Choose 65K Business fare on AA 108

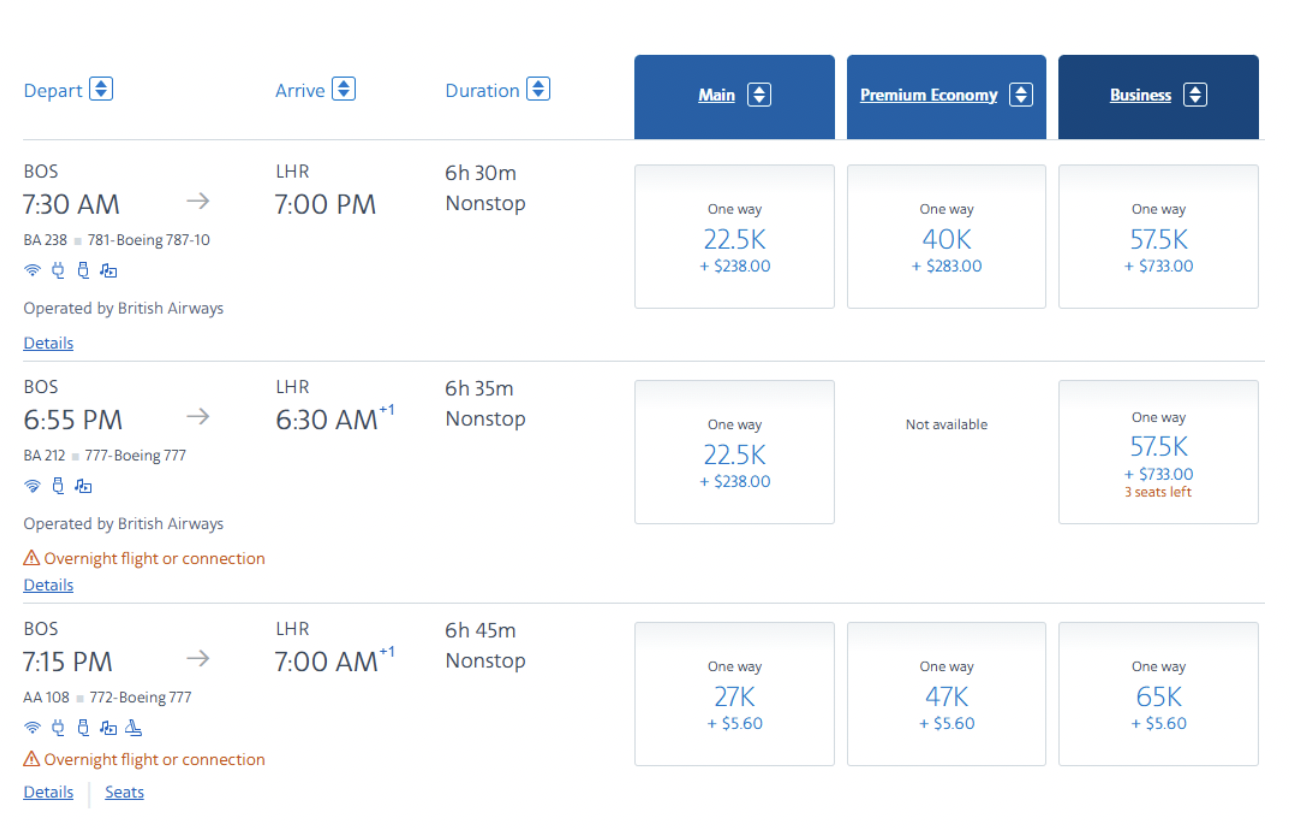point(1158,695)
